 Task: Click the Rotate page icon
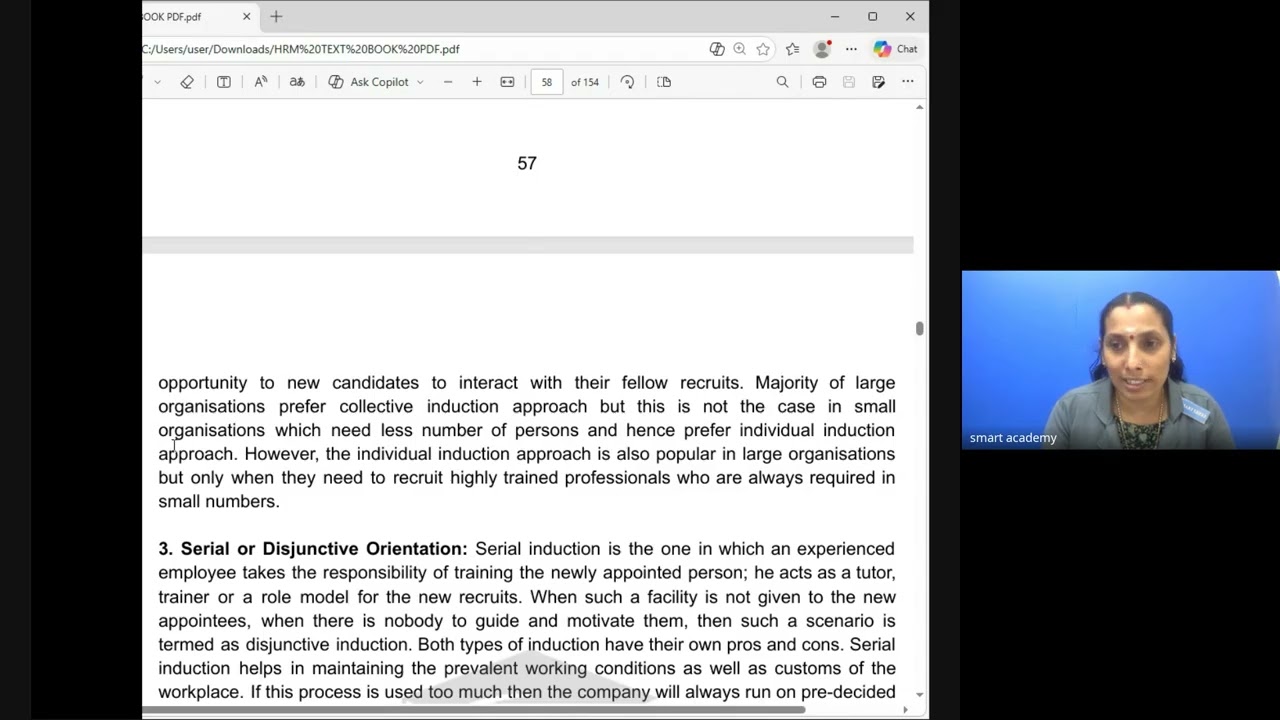click(627, 82)
